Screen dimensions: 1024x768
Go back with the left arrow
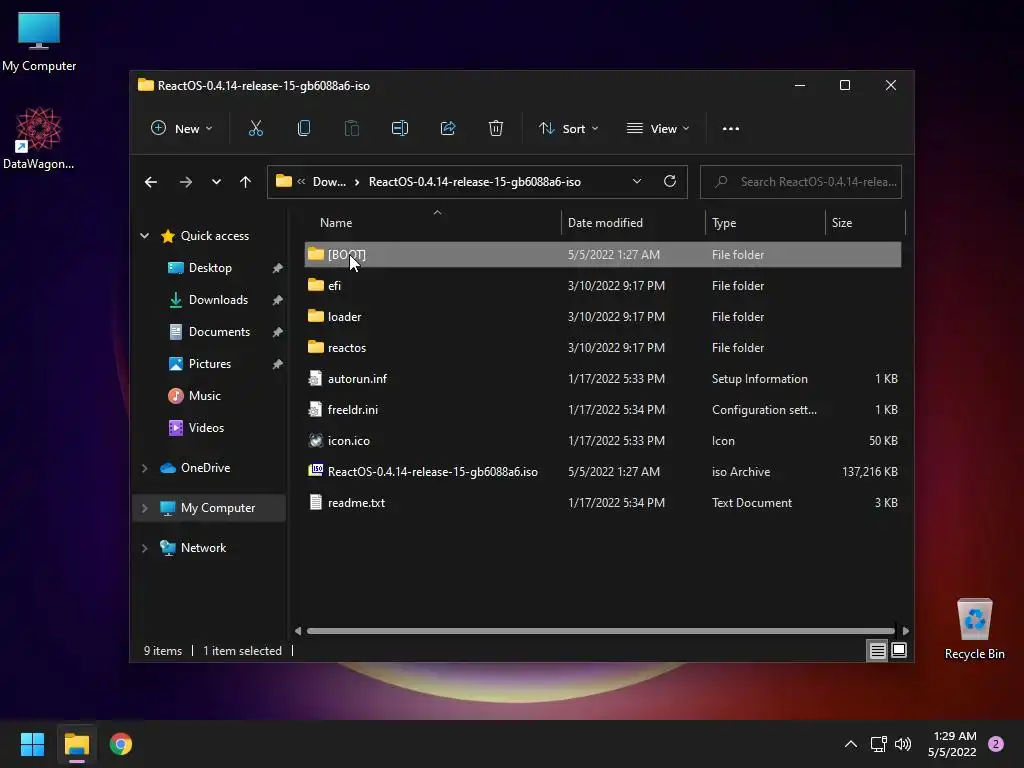pos(151,182)
